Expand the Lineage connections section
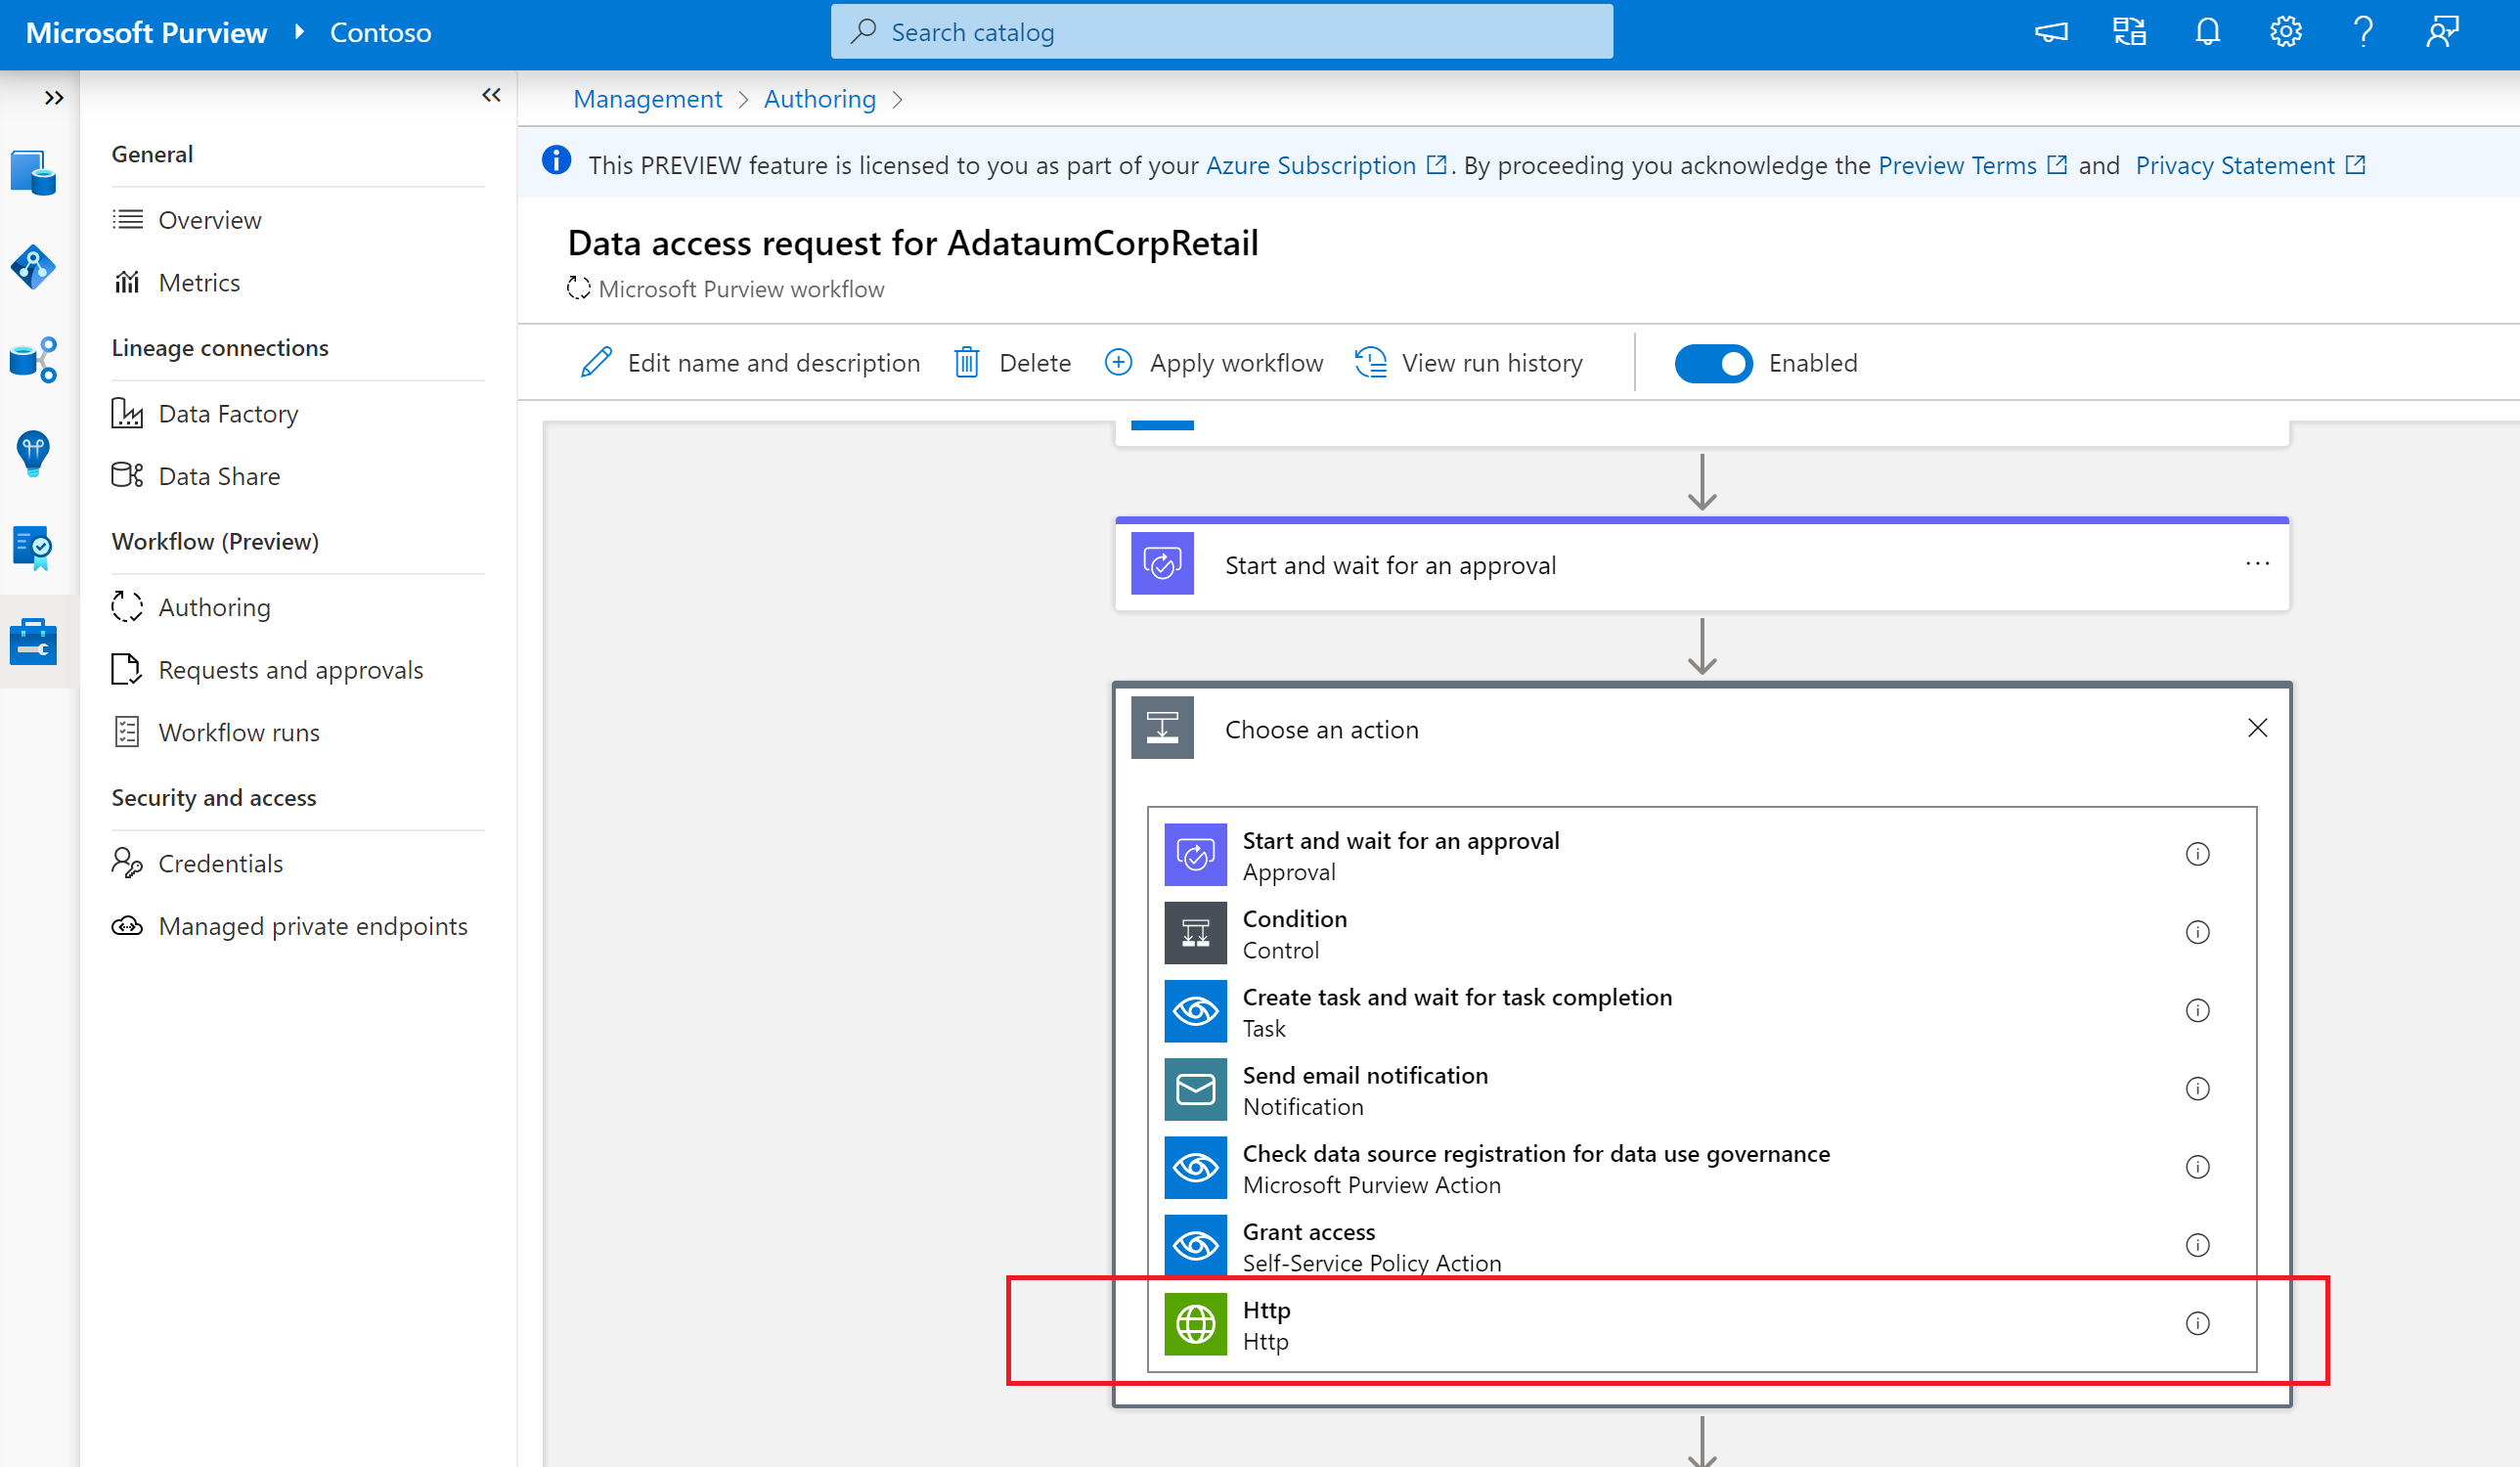2520x1467 pixels. click(220, 346)
